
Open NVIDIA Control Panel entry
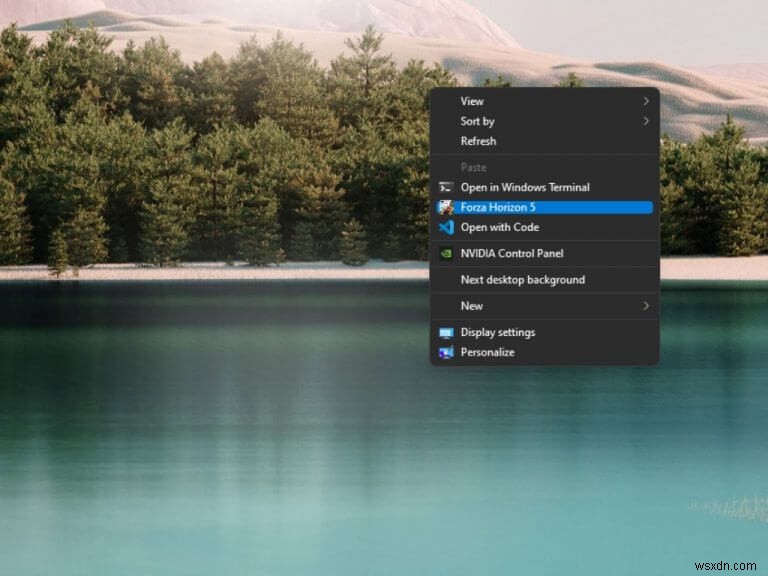[x=544, y=254]
